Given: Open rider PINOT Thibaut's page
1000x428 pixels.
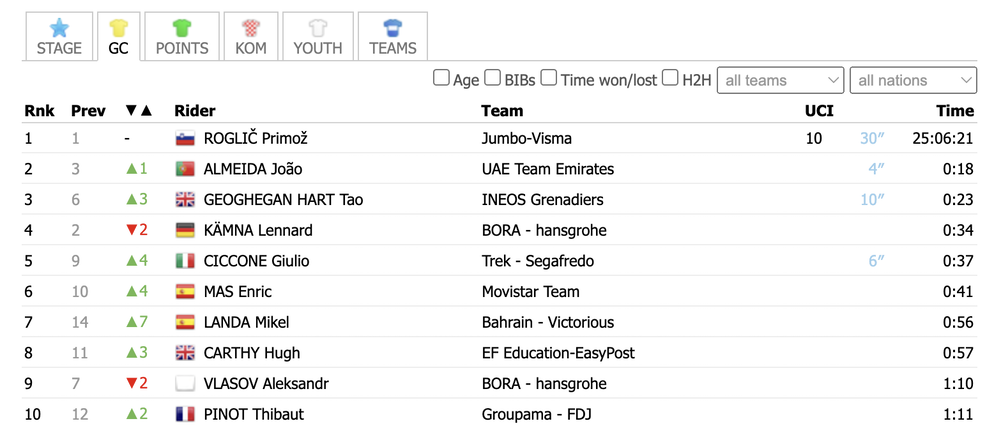Looking at the screenshot, I should pos(254,414).
